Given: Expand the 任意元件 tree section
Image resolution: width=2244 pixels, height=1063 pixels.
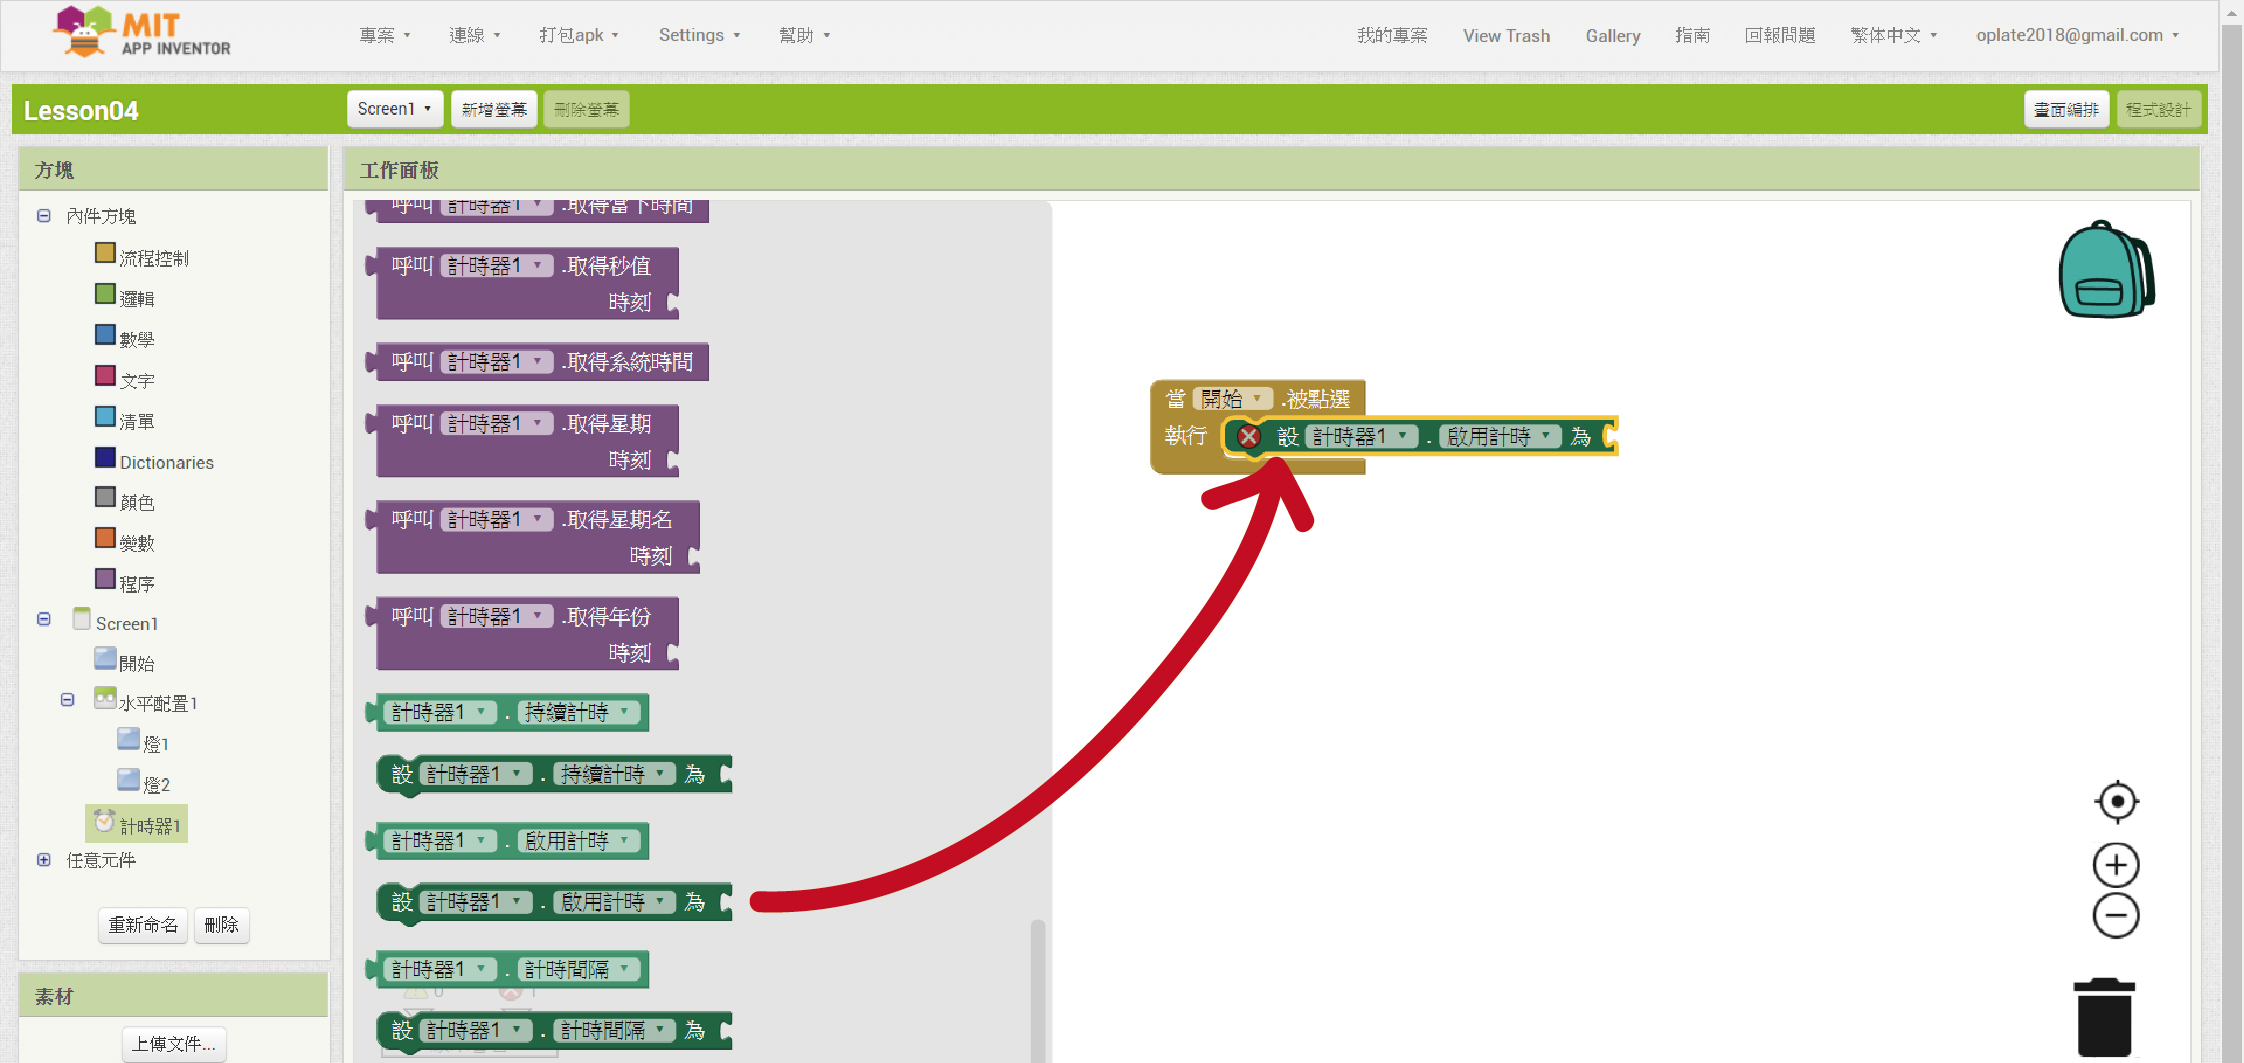Looking at the screenshot, I should pyautogui.click(x=44, y=860).
